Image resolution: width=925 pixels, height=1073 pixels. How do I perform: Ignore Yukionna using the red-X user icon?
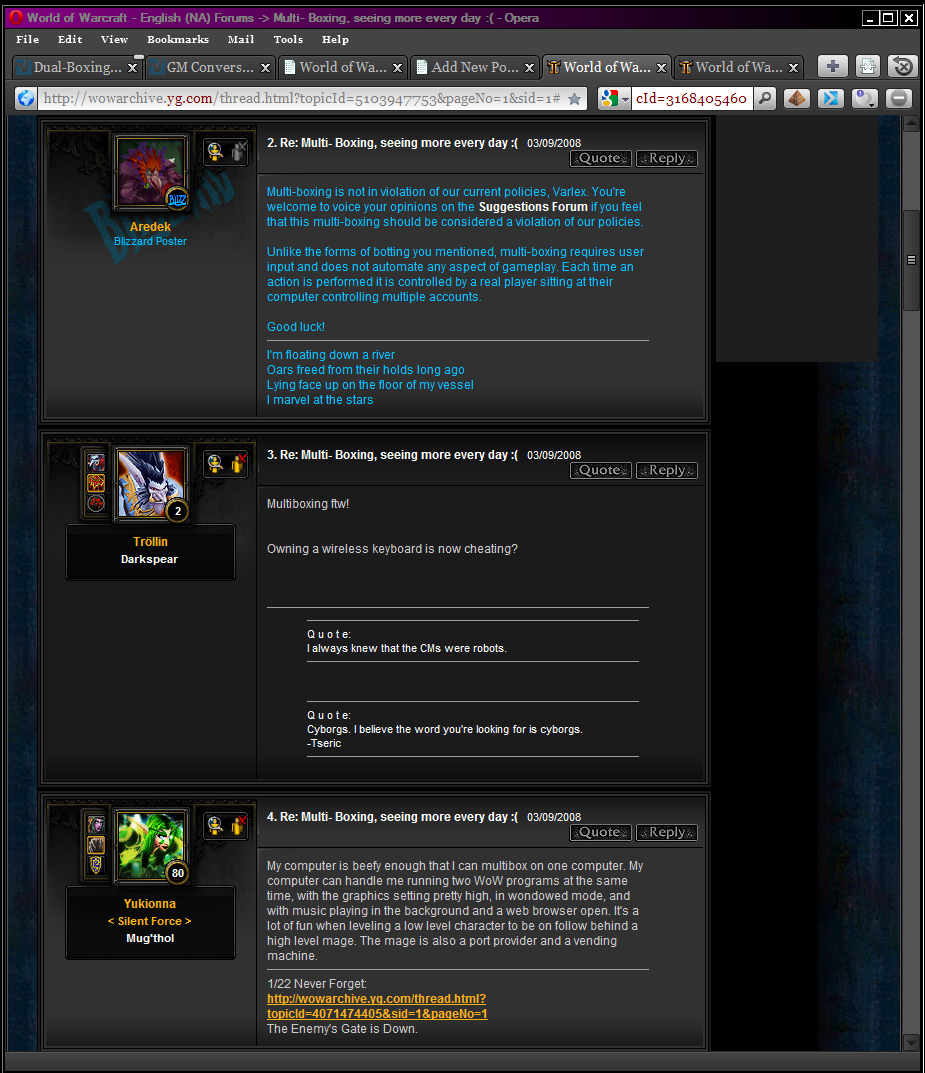(237, 825)
